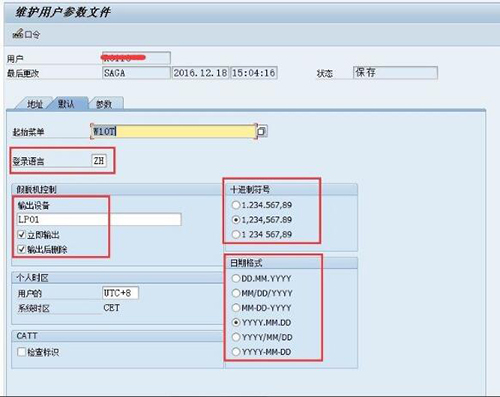Enable the 检查标识 checkbox
Viewport: 500px width, 397px height.
click(x=22, y=352)
